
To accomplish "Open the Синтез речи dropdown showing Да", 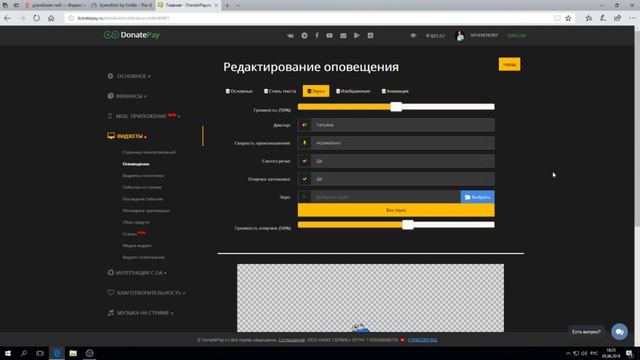I will (x=402, y=161).
